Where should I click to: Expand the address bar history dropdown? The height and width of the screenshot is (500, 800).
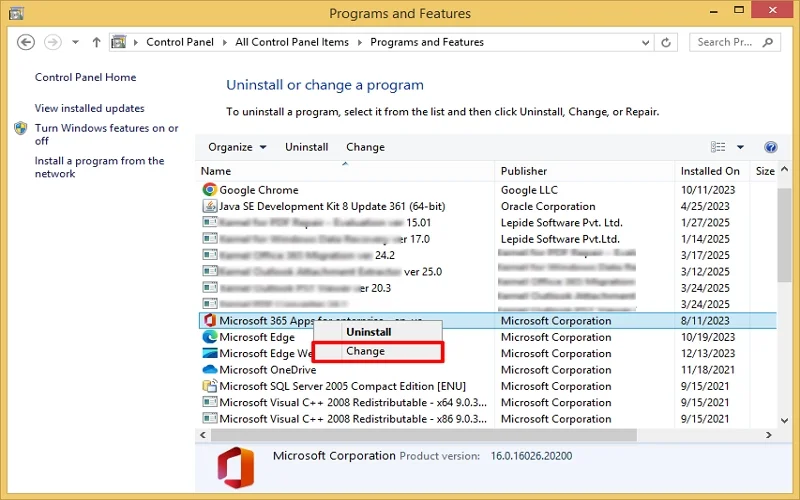click(x=645, y=42)
